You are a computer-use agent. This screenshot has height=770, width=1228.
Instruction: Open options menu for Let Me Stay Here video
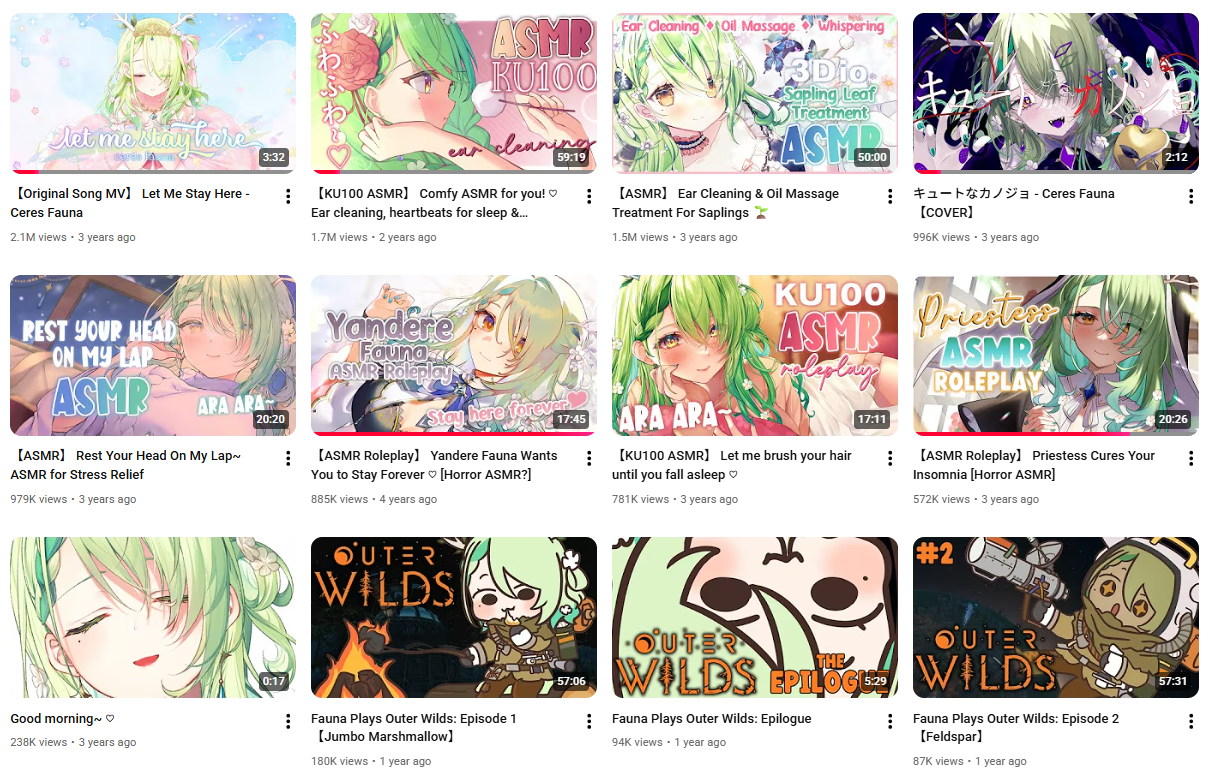288,196
